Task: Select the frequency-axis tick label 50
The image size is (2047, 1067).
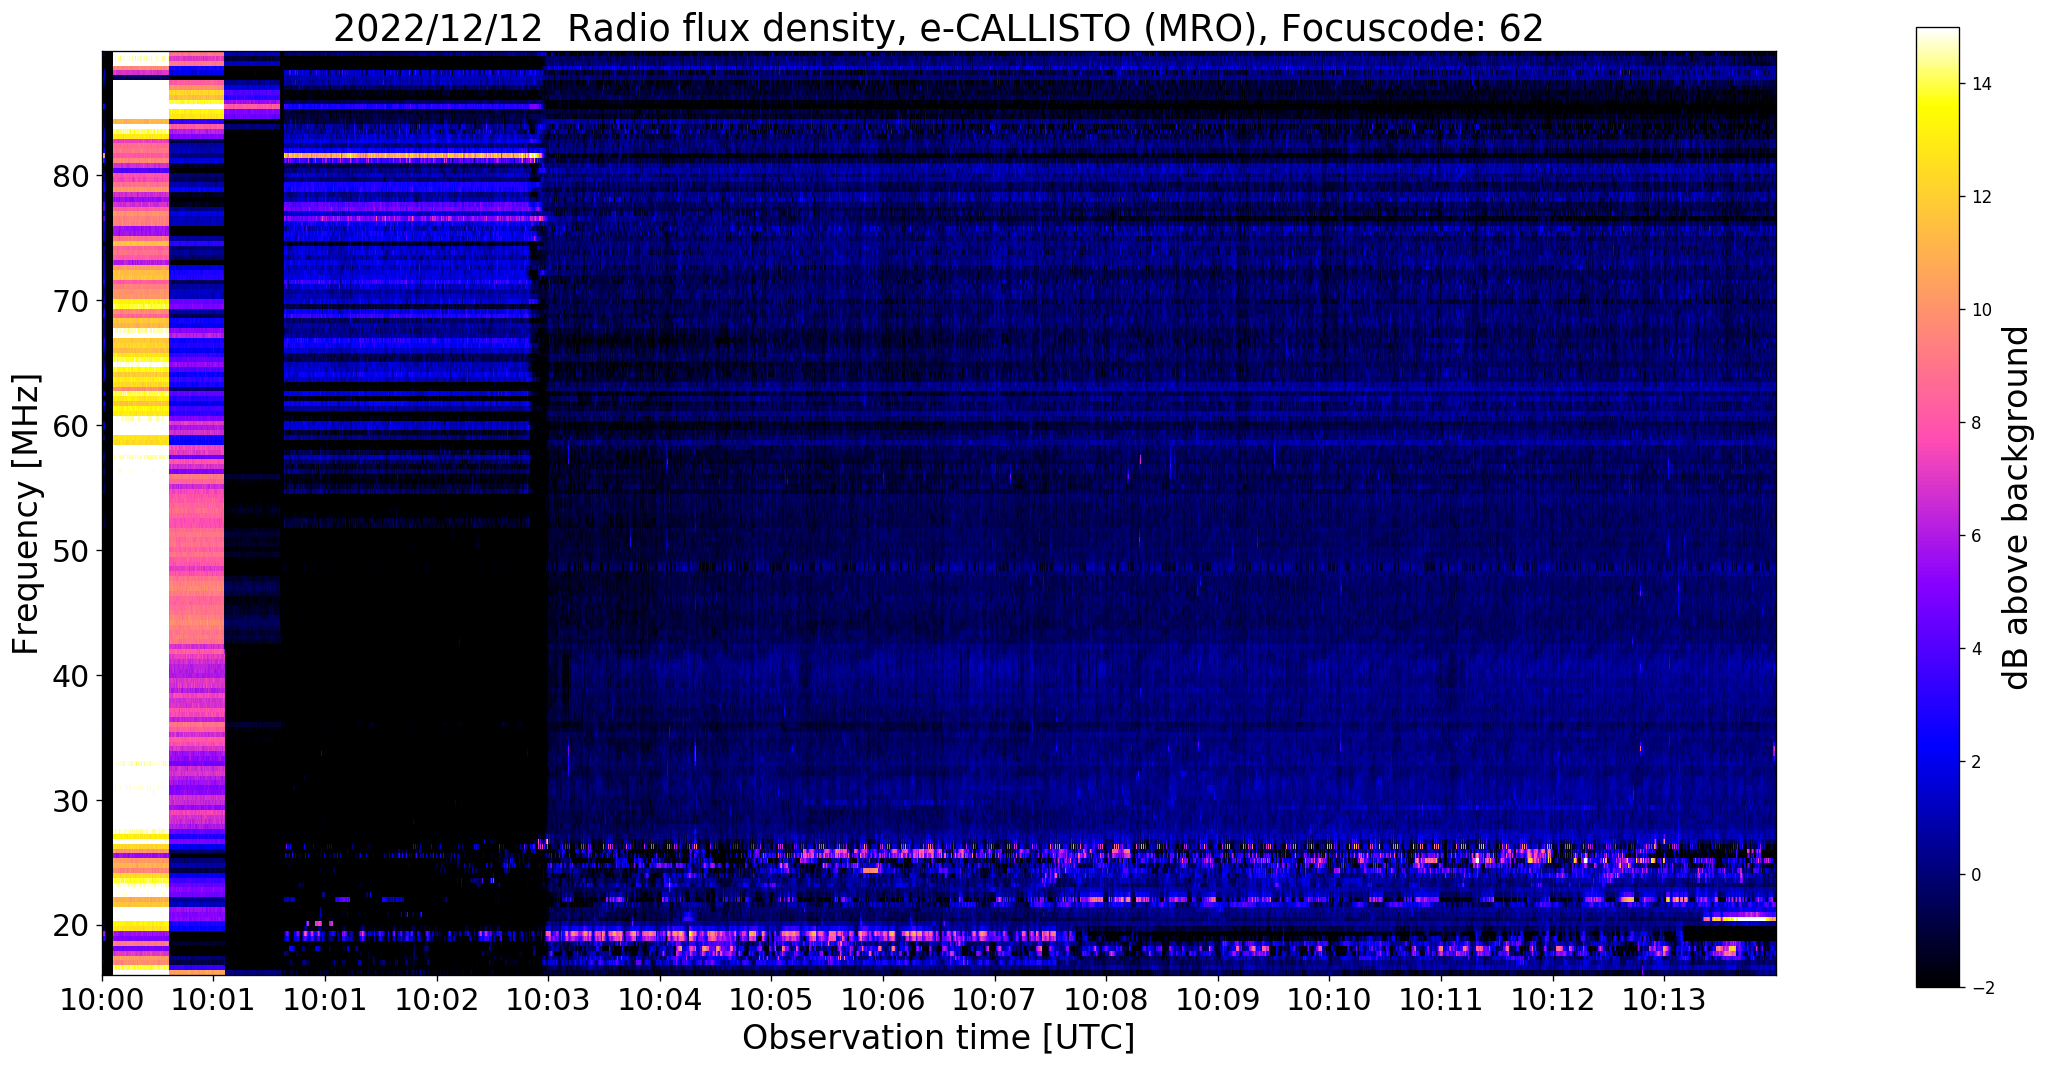Action: pos(72,551)
